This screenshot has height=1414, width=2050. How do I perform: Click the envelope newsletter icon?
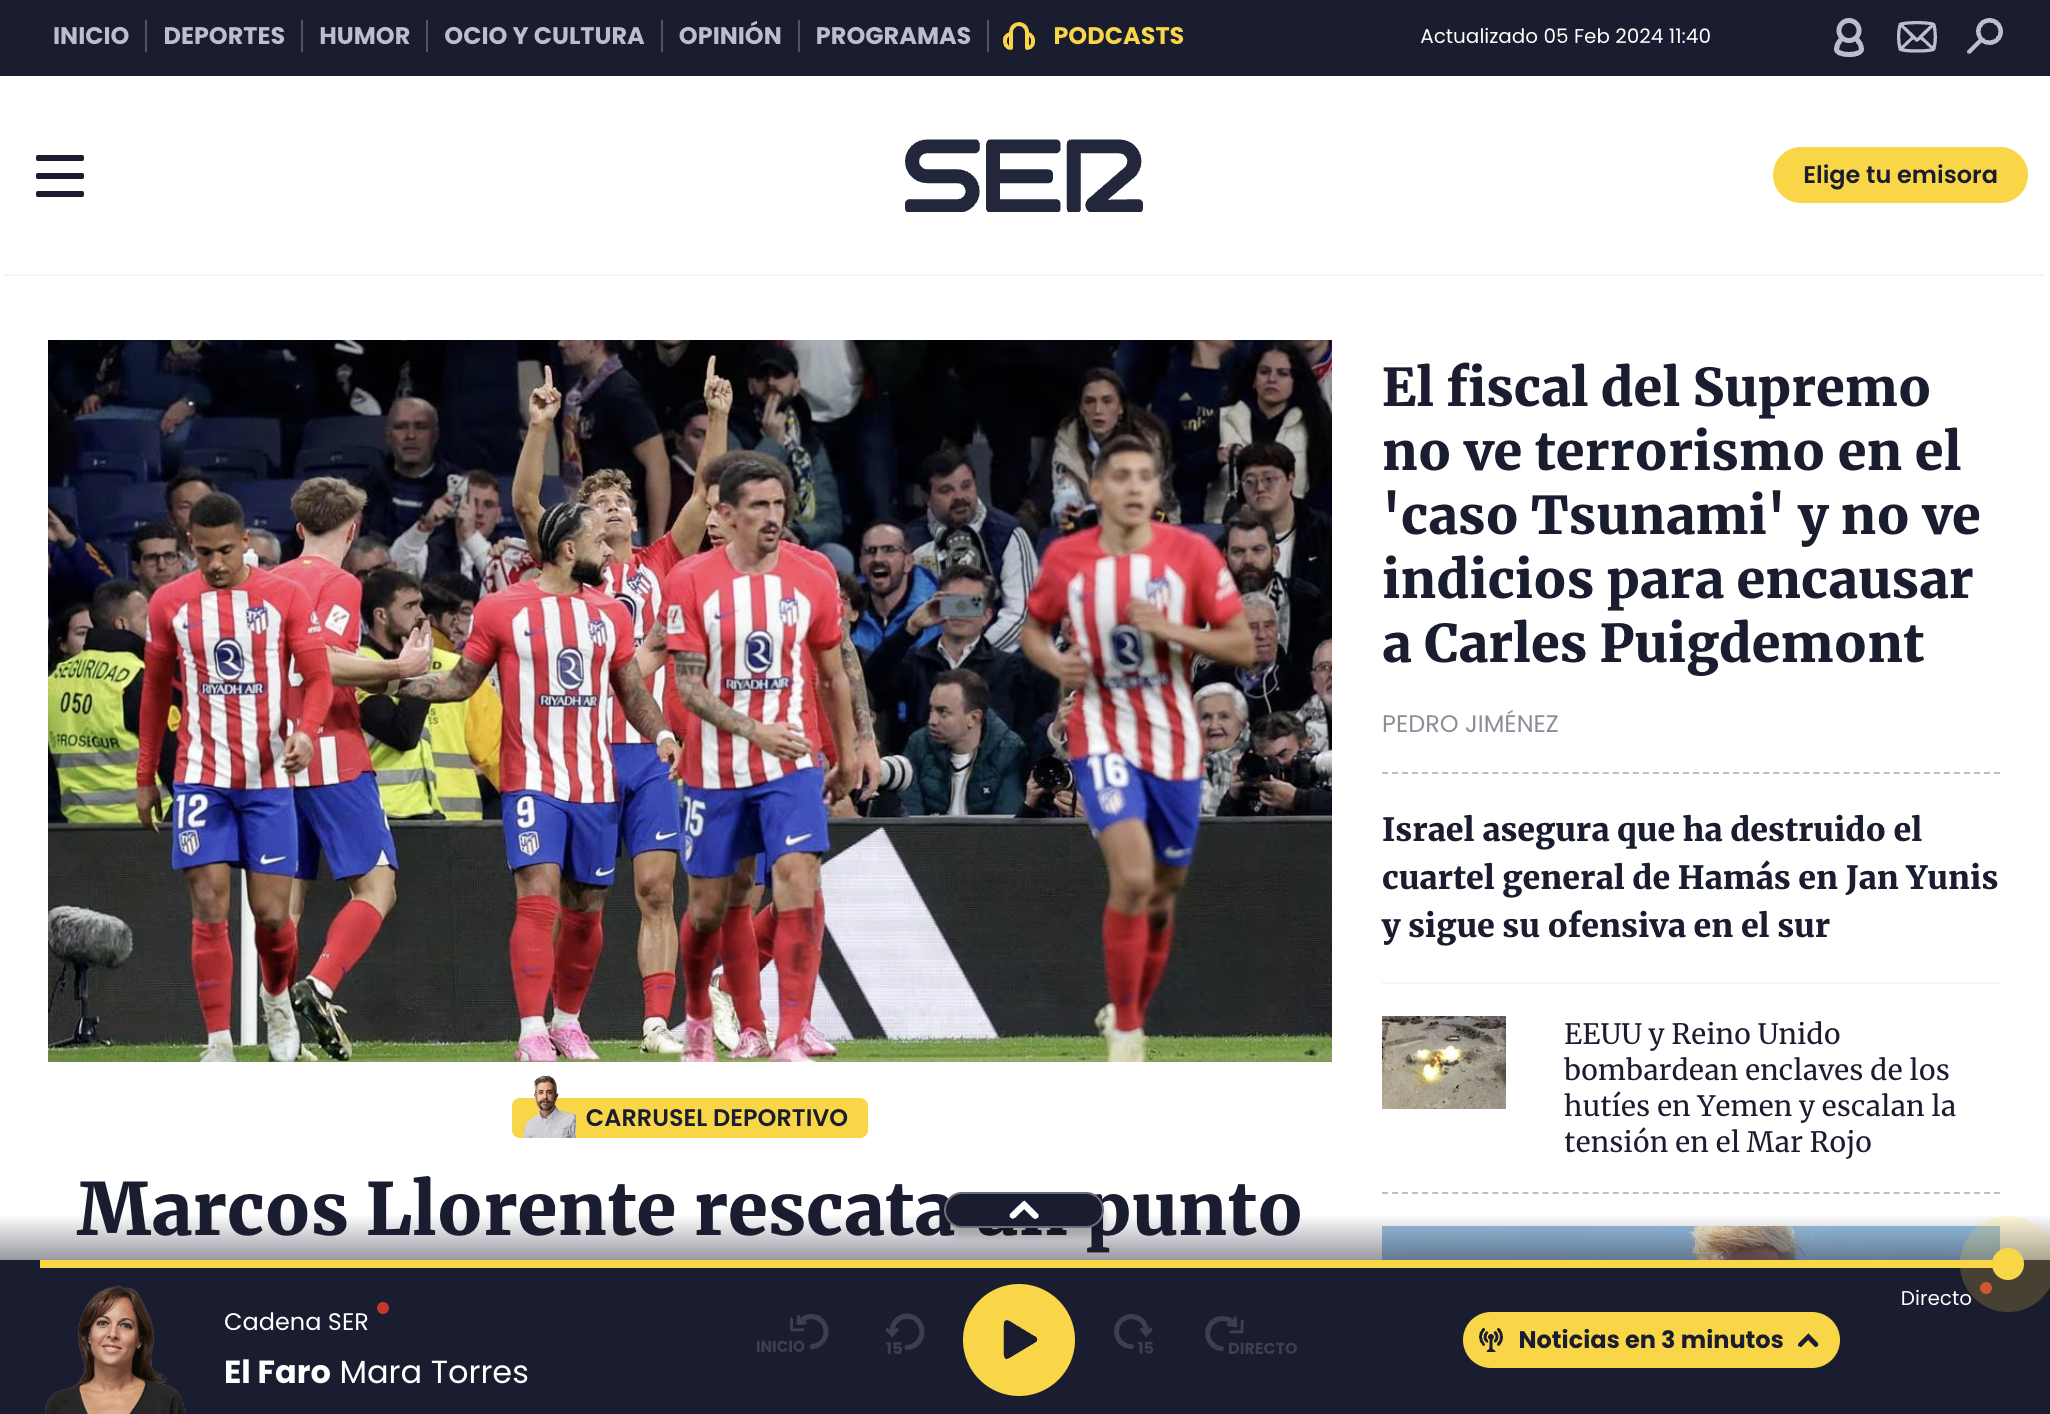[x=1916, y=37]
